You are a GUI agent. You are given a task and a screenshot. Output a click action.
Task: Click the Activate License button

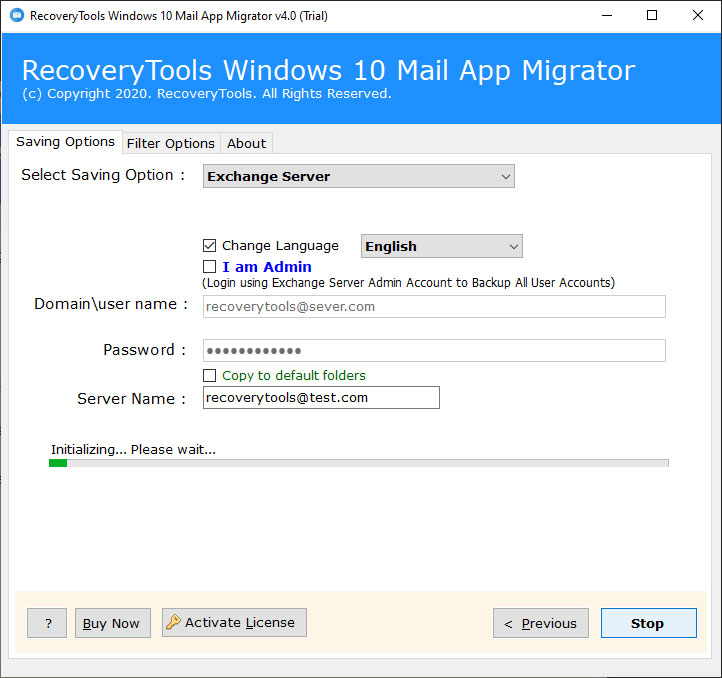(x=234, y=623)
